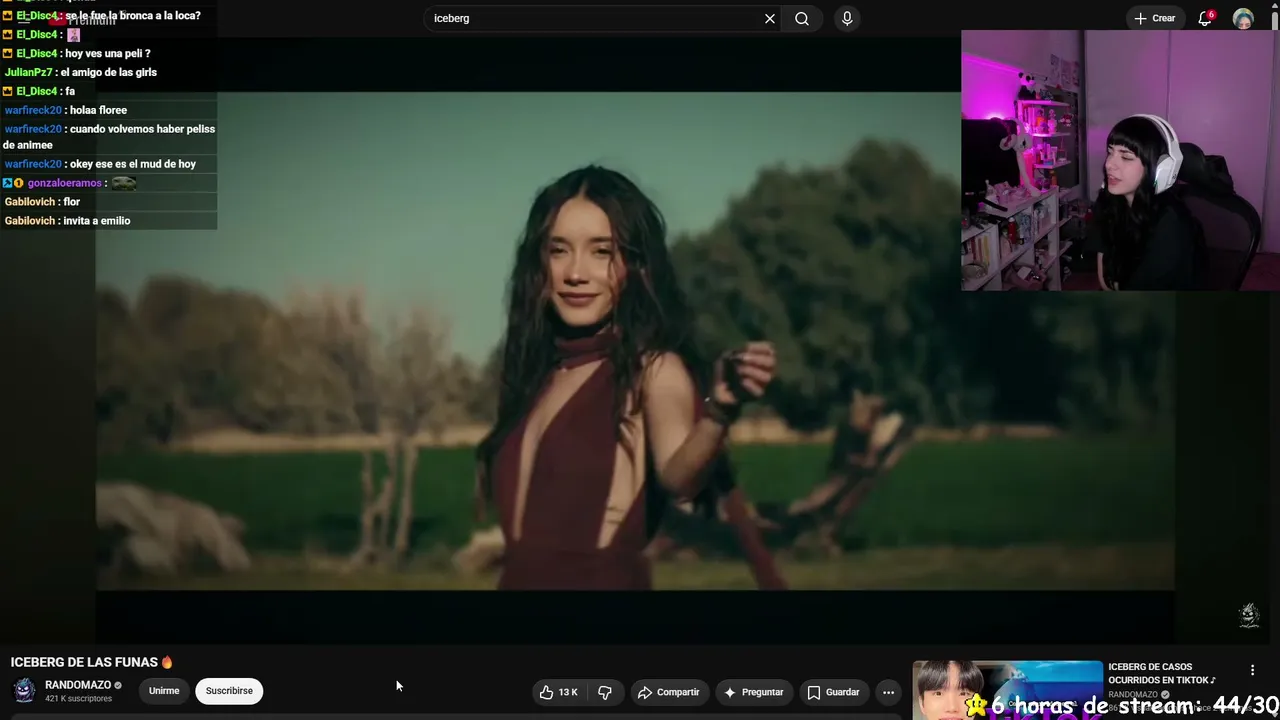
Task: Open more actions ellipsis menu
Action: pos(888,692)
